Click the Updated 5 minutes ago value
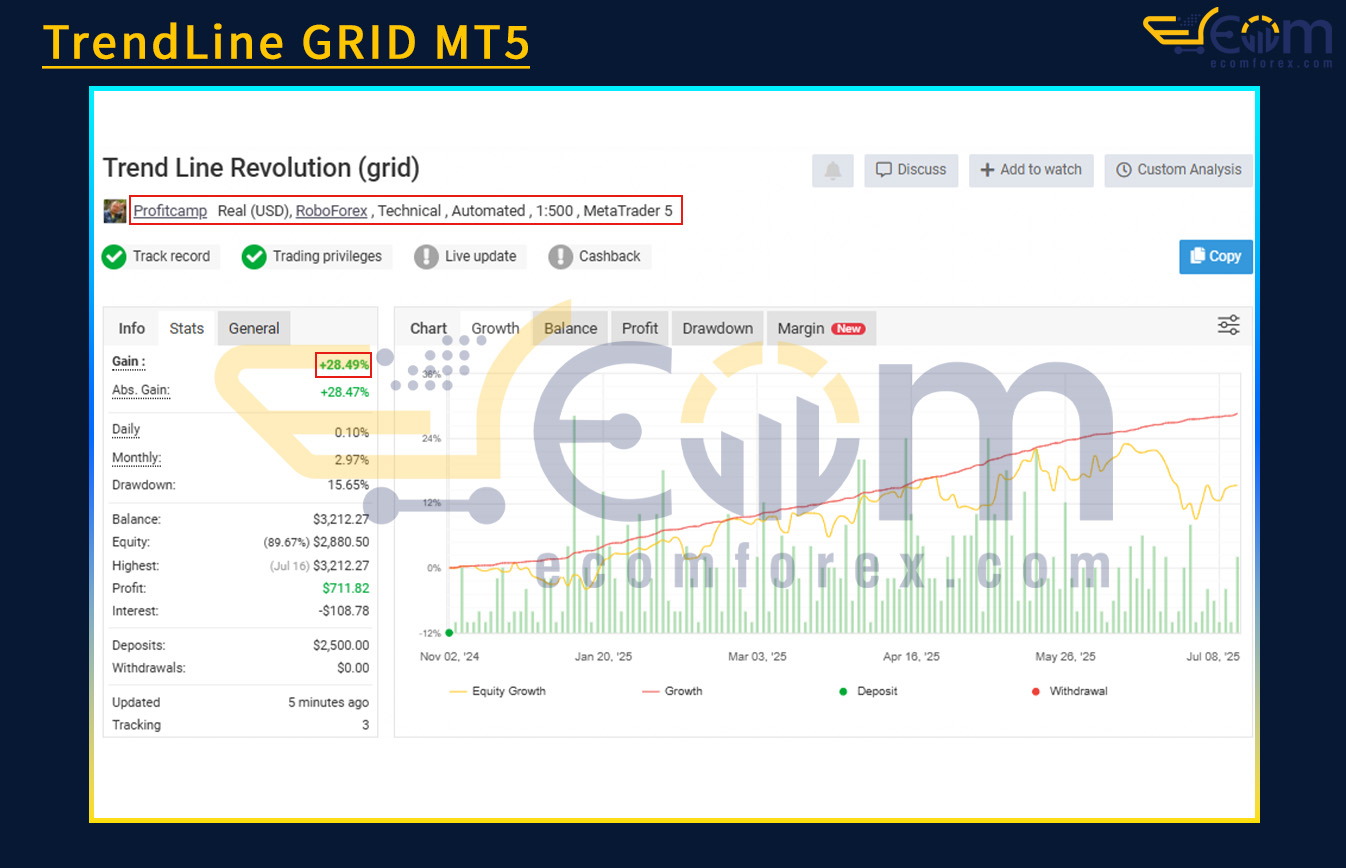The height and width of the screenshot is (868, 1346). [x=328, y=703]
